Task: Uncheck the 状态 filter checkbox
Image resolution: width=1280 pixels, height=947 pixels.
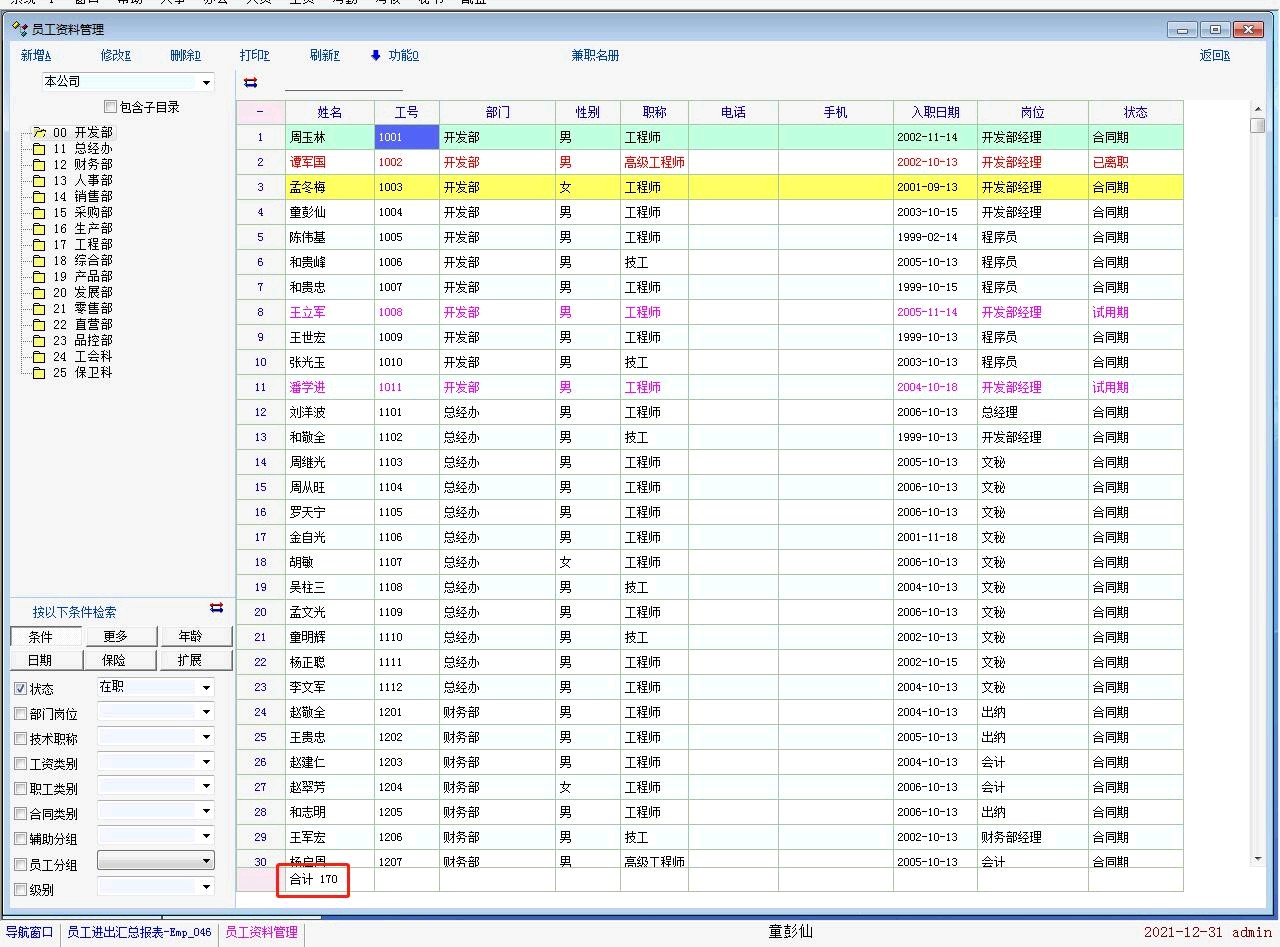Action: [x=21, y=689]
